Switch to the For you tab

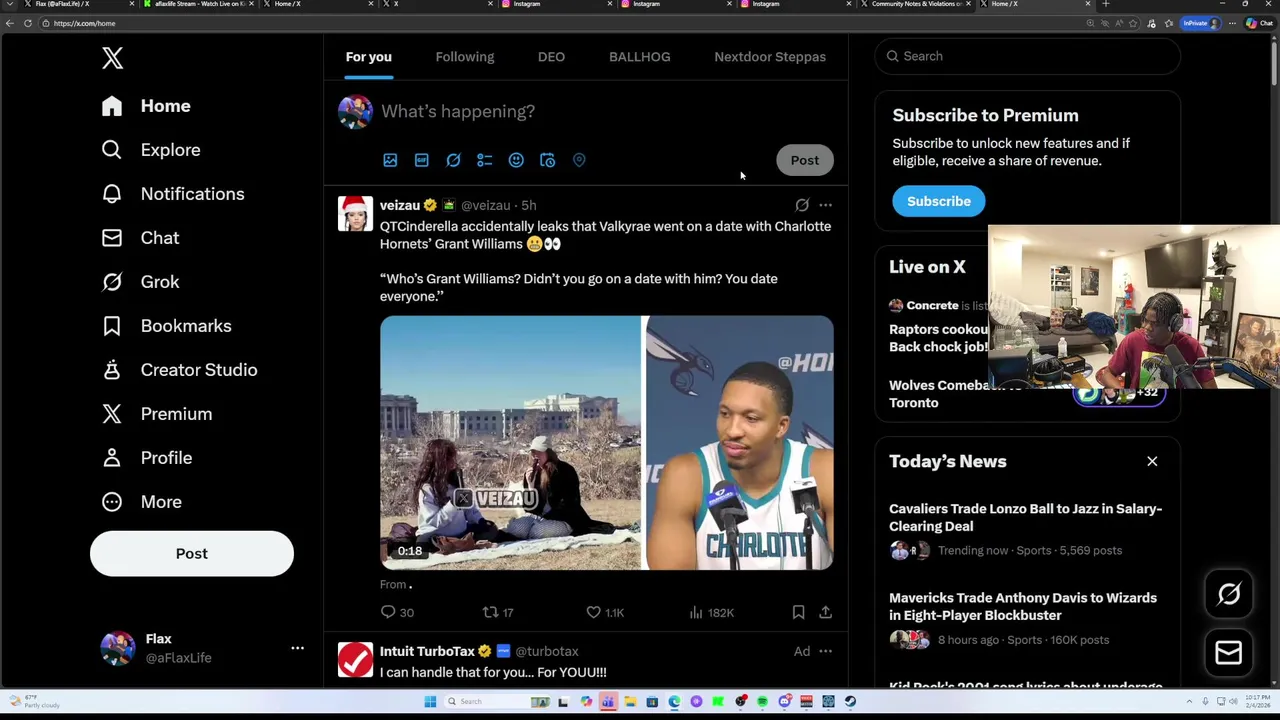pos(369,57)
